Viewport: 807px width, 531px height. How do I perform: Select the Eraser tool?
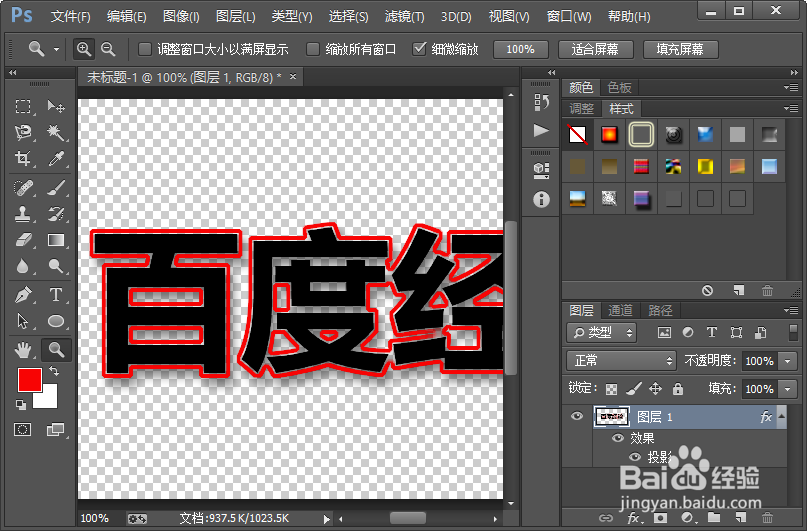click(x=23, y=240)
